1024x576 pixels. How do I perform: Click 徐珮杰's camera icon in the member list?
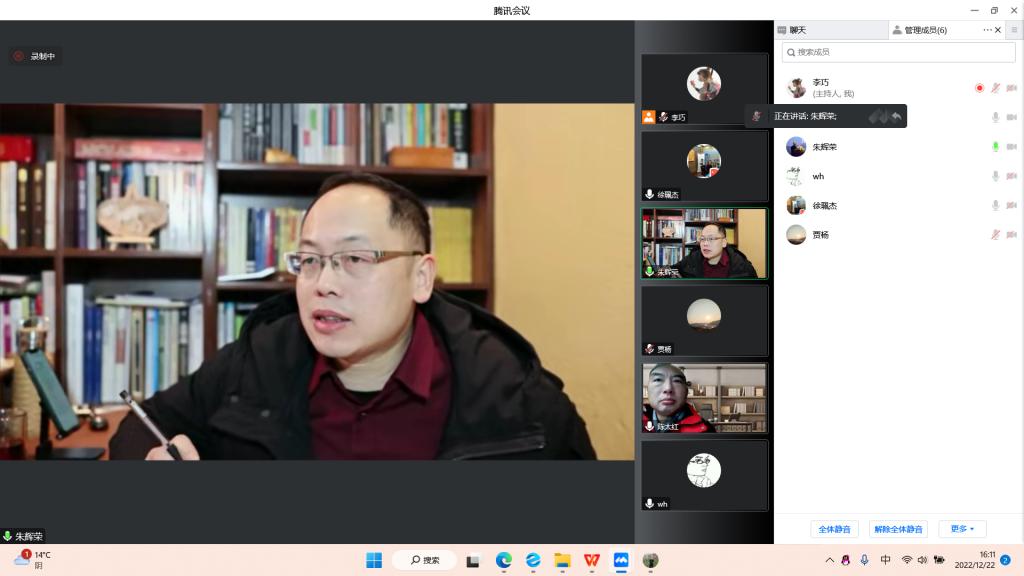(x=1012, y=206)
